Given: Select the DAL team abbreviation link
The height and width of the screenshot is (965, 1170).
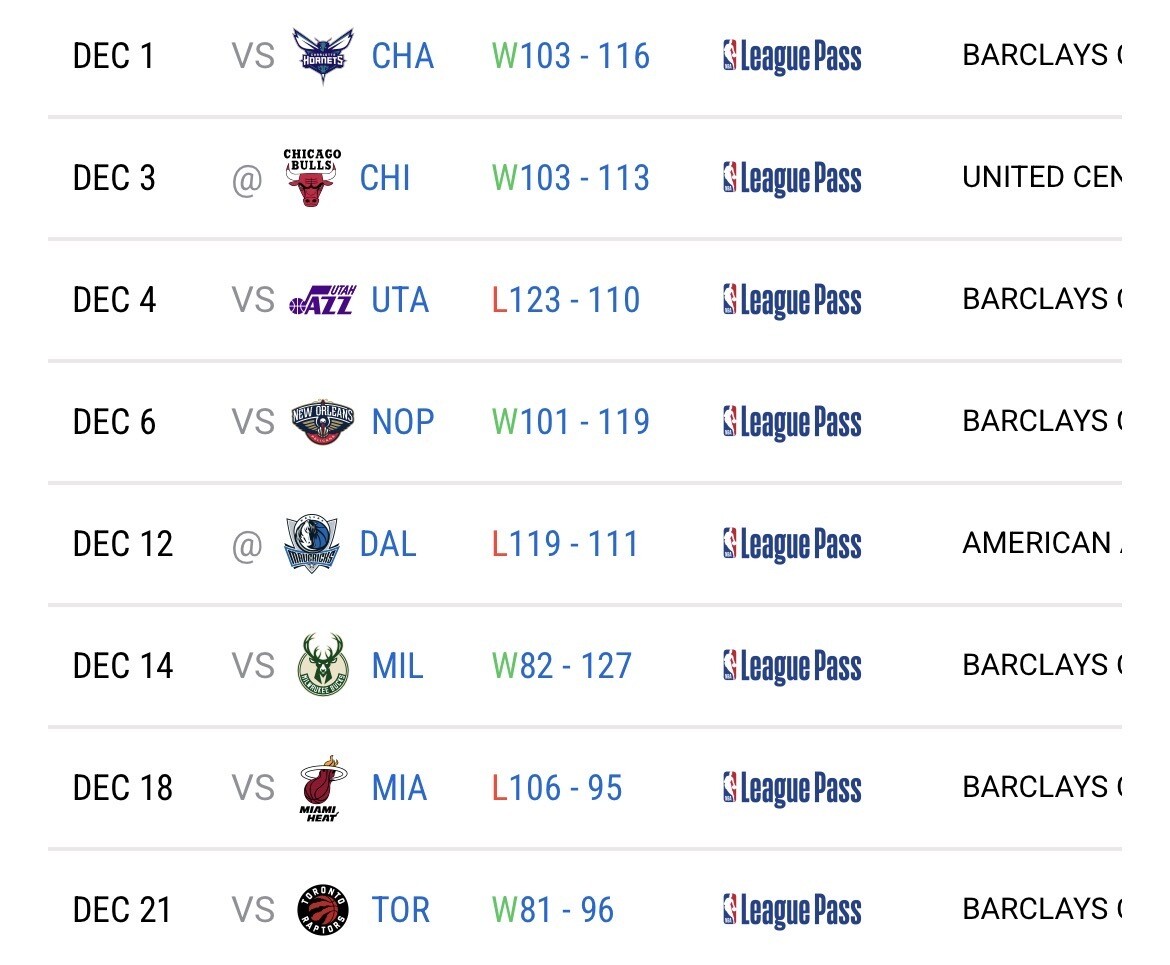Looking at the screenshot, I should [388, 544].
